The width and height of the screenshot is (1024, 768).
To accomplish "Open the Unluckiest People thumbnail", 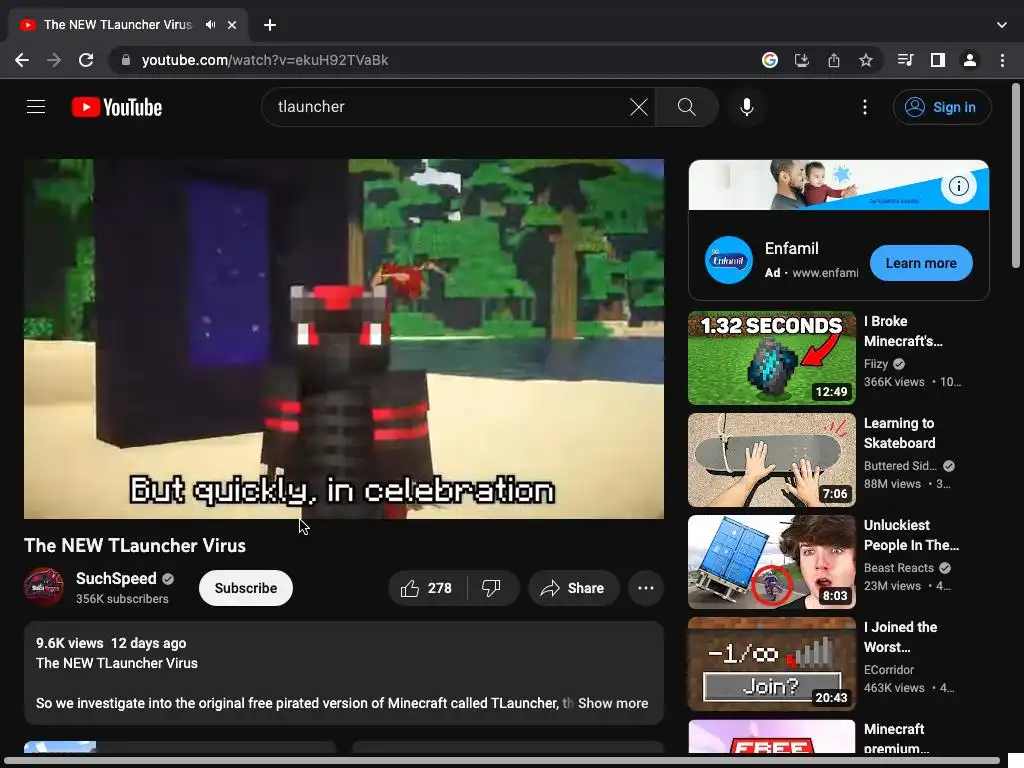I will pos(772,562).
